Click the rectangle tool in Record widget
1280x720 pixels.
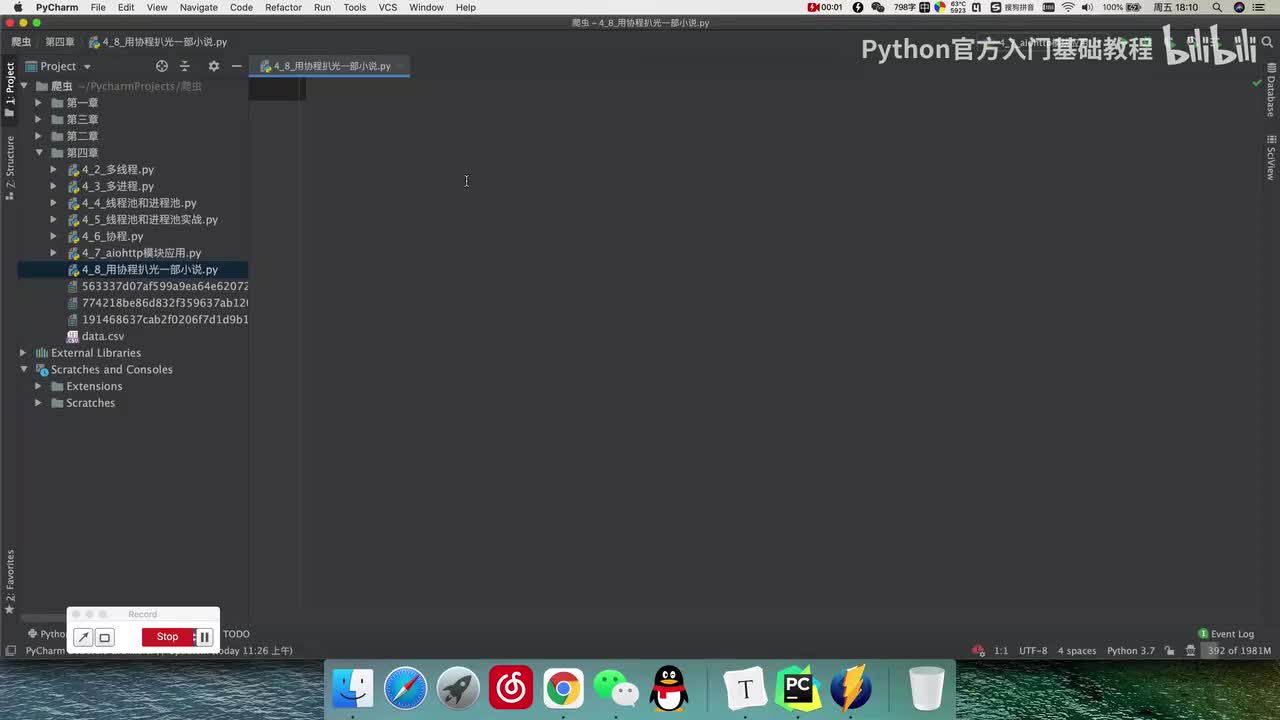pyautogui.click(x=104, y=637)
